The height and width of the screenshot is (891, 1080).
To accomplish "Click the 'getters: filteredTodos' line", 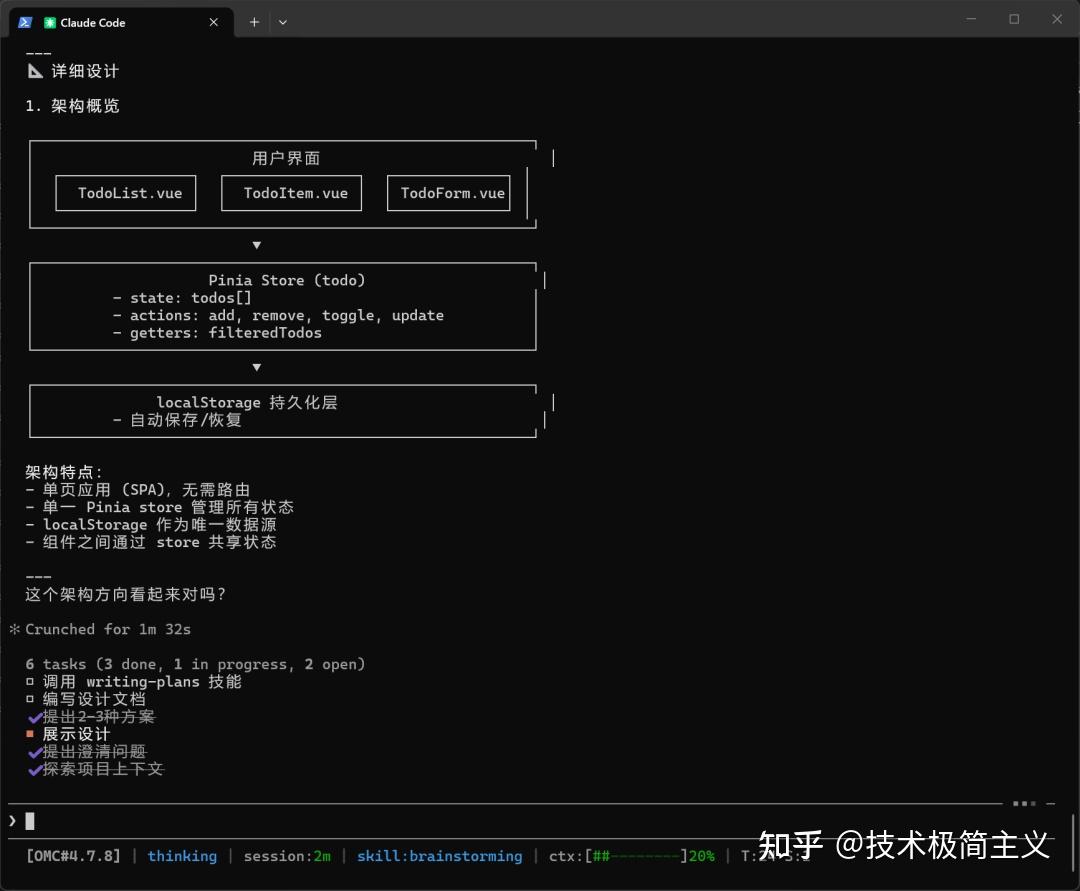I will [217, 333].
